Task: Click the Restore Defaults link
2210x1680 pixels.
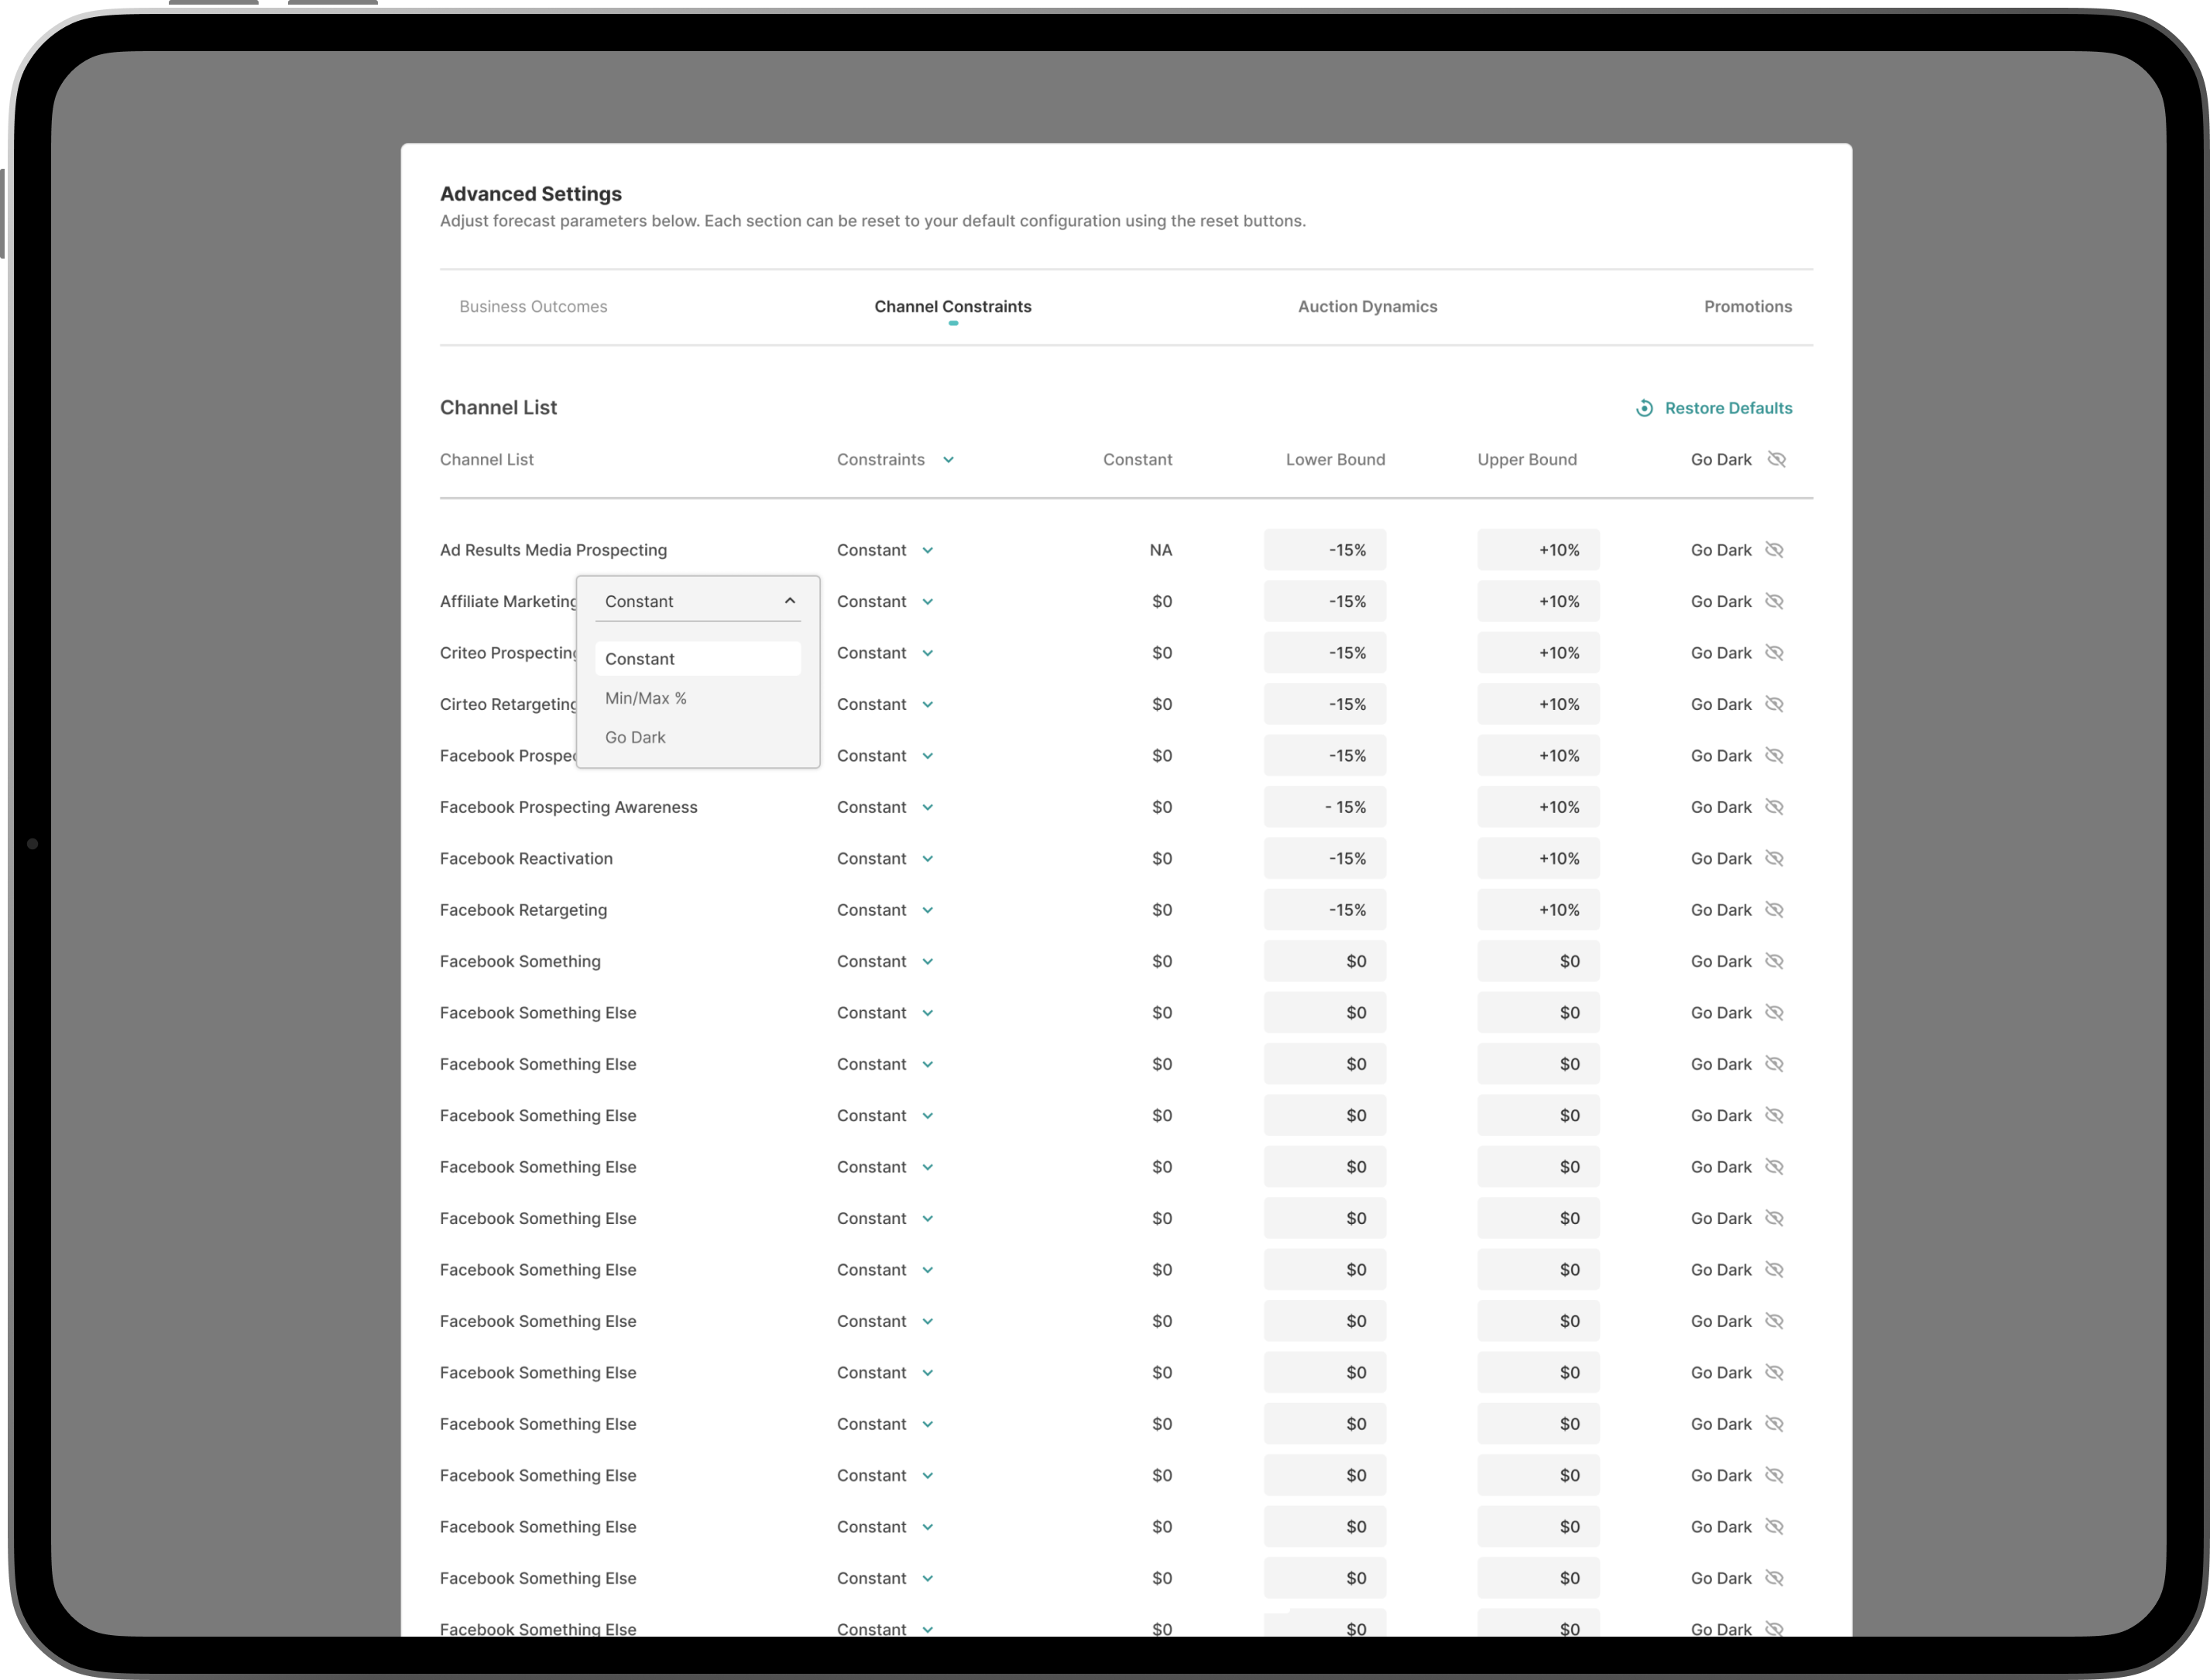Action: (x=1728, y=408)
